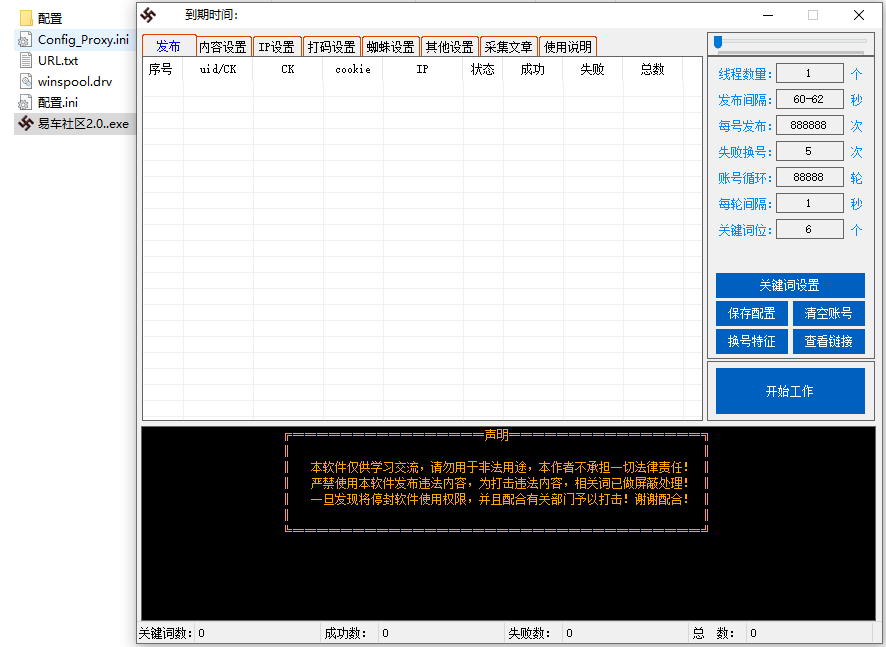Click the lightning bolt icon in the title bar
This screenshot has width=886, height=647.
click(x=148, y=15)
